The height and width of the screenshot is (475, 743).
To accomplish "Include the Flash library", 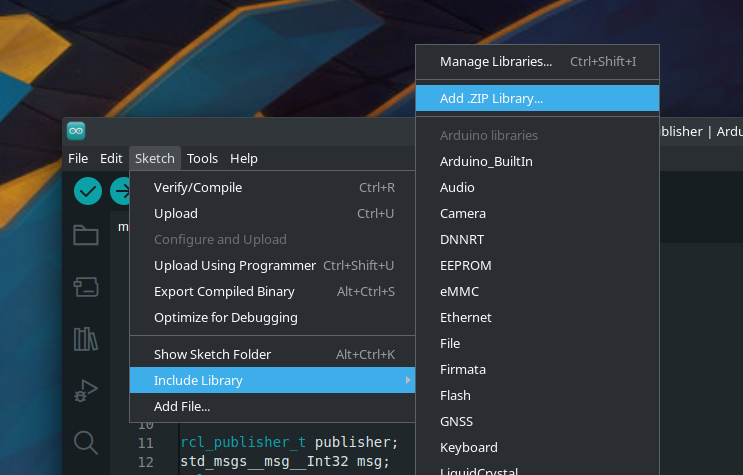I will [537, 396].
